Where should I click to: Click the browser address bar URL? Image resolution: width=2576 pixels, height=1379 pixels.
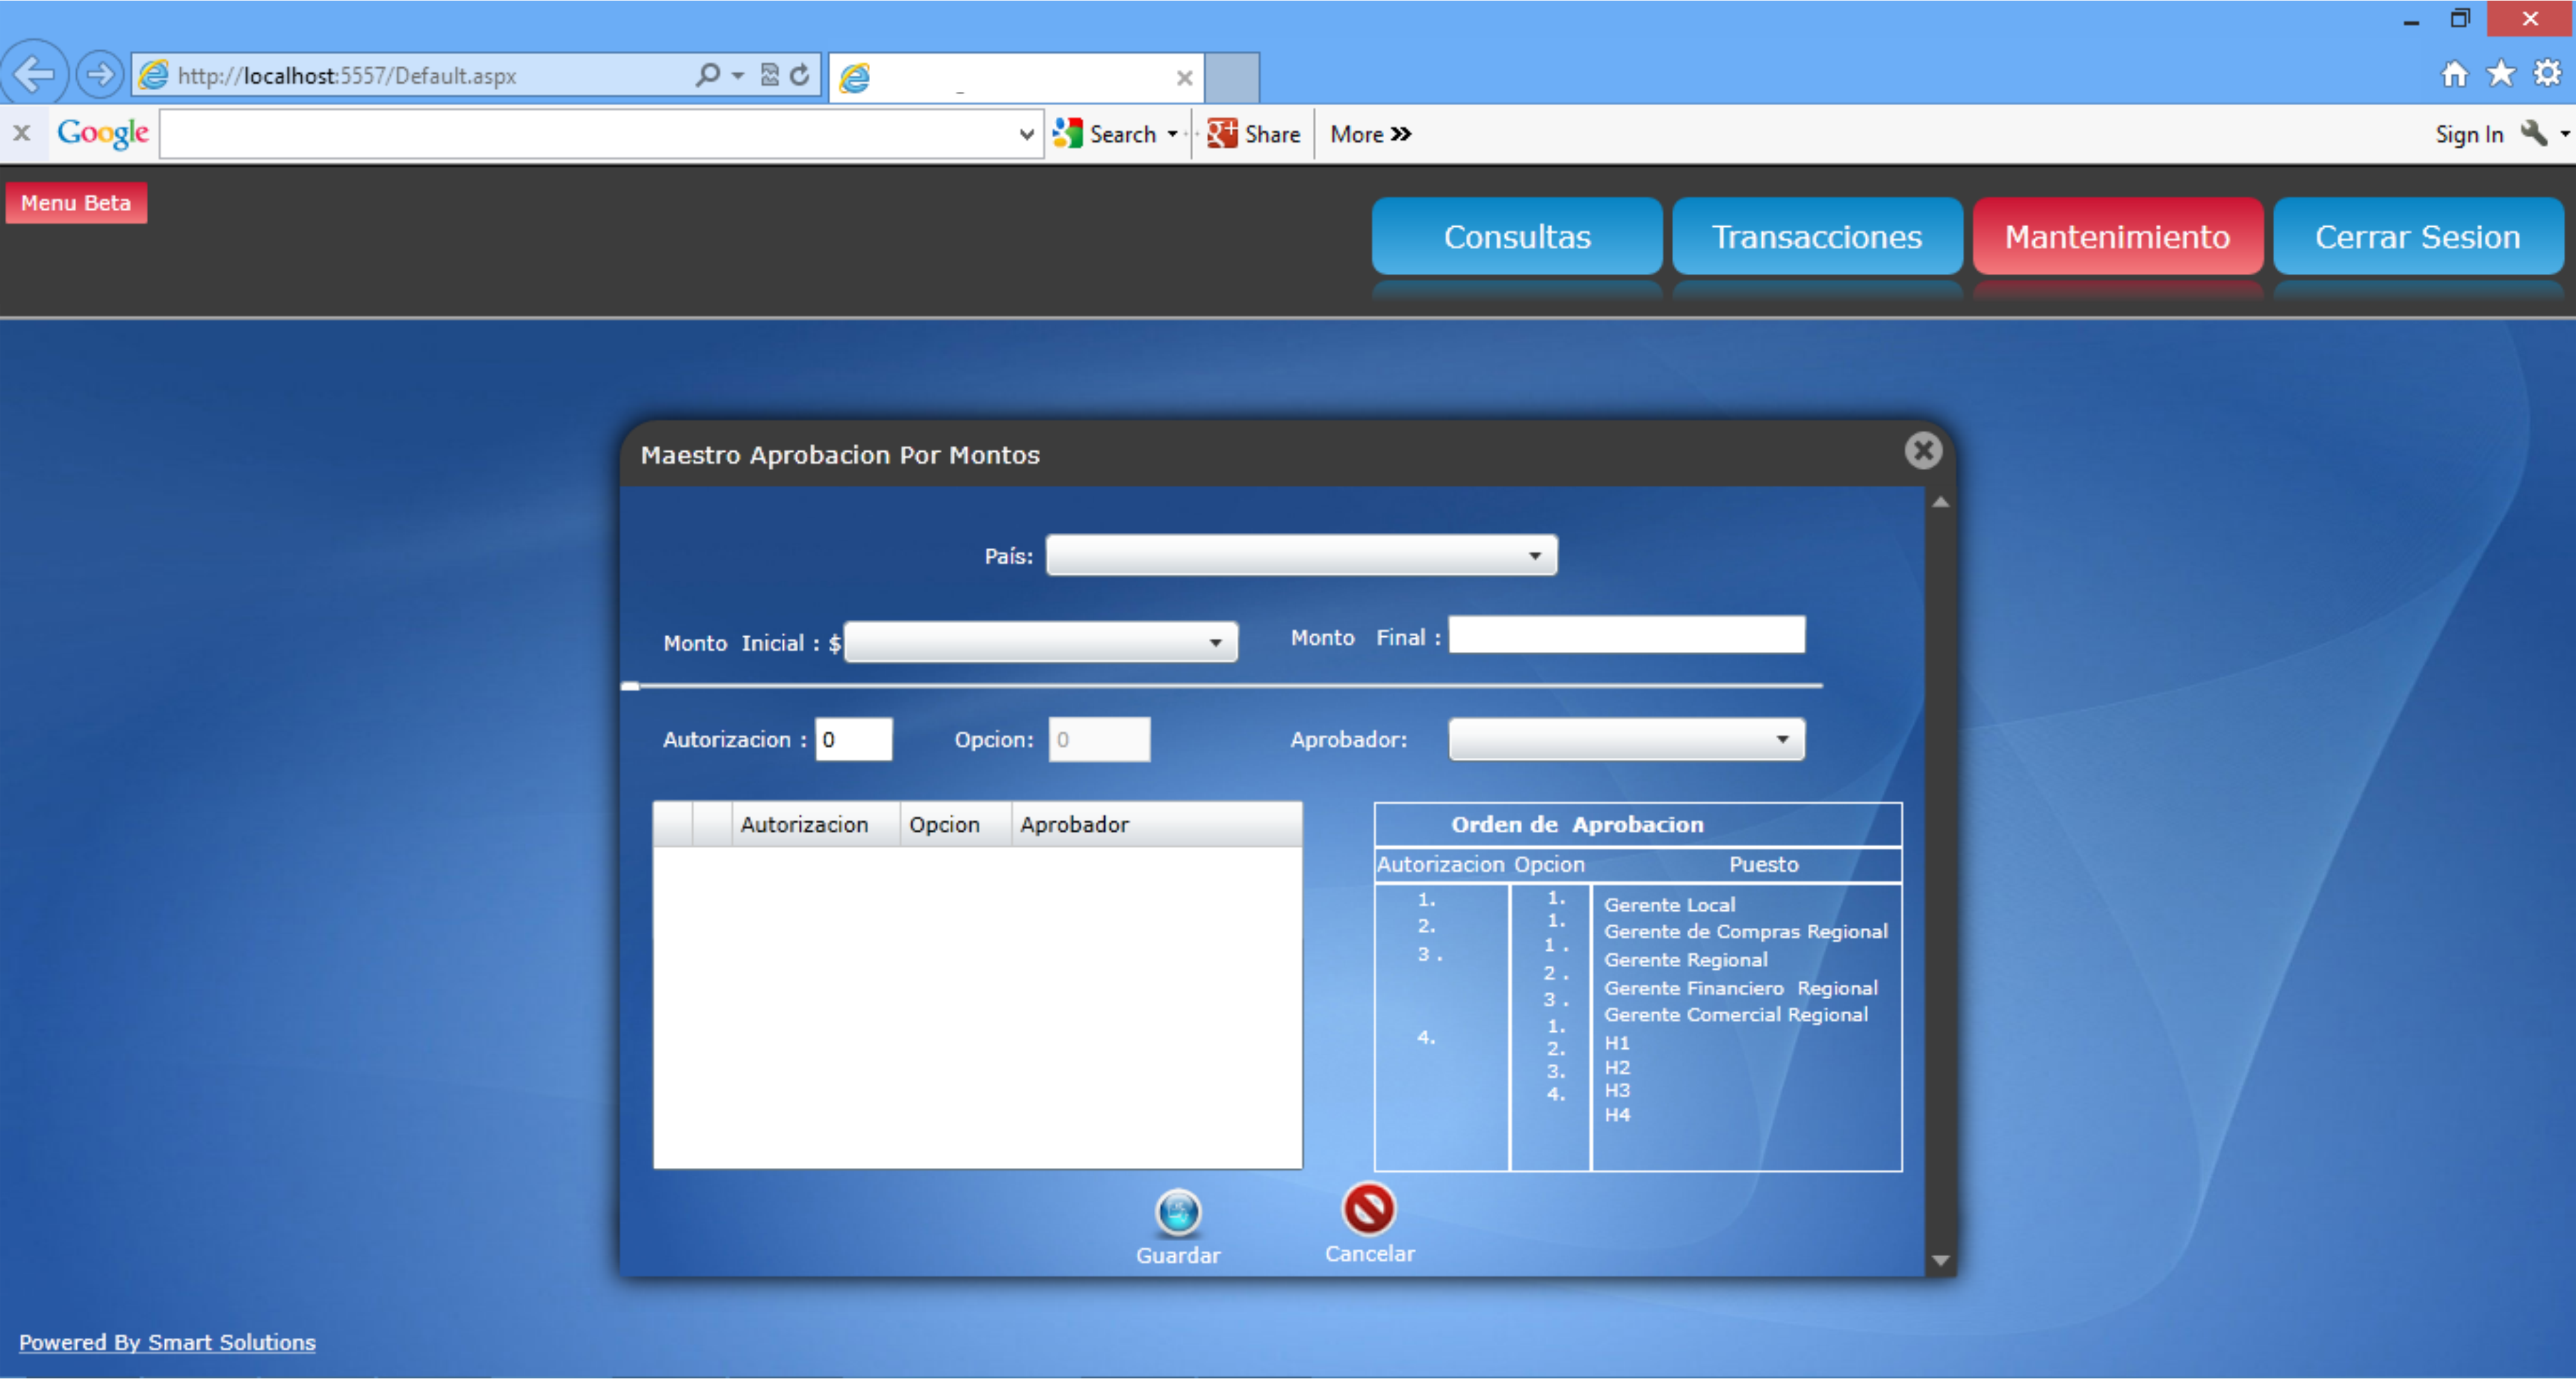[x=346, y=75]
